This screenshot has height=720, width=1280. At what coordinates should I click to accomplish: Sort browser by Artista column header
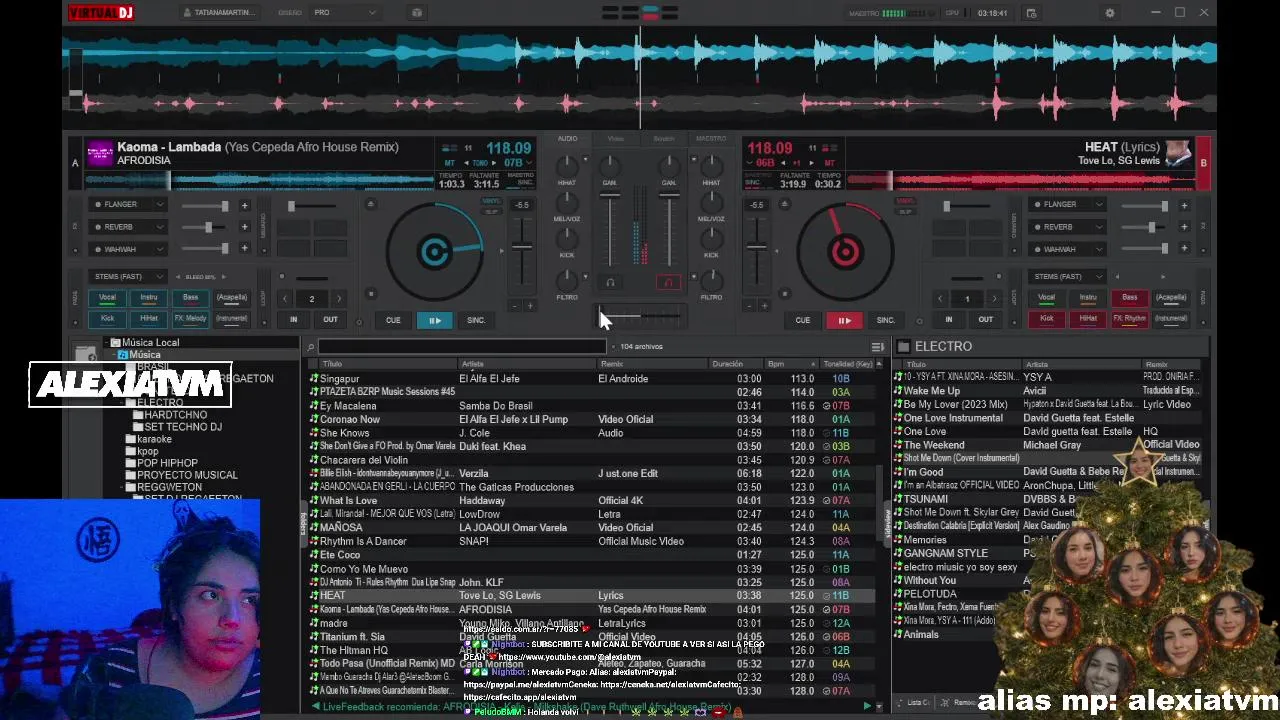[527, 364]
